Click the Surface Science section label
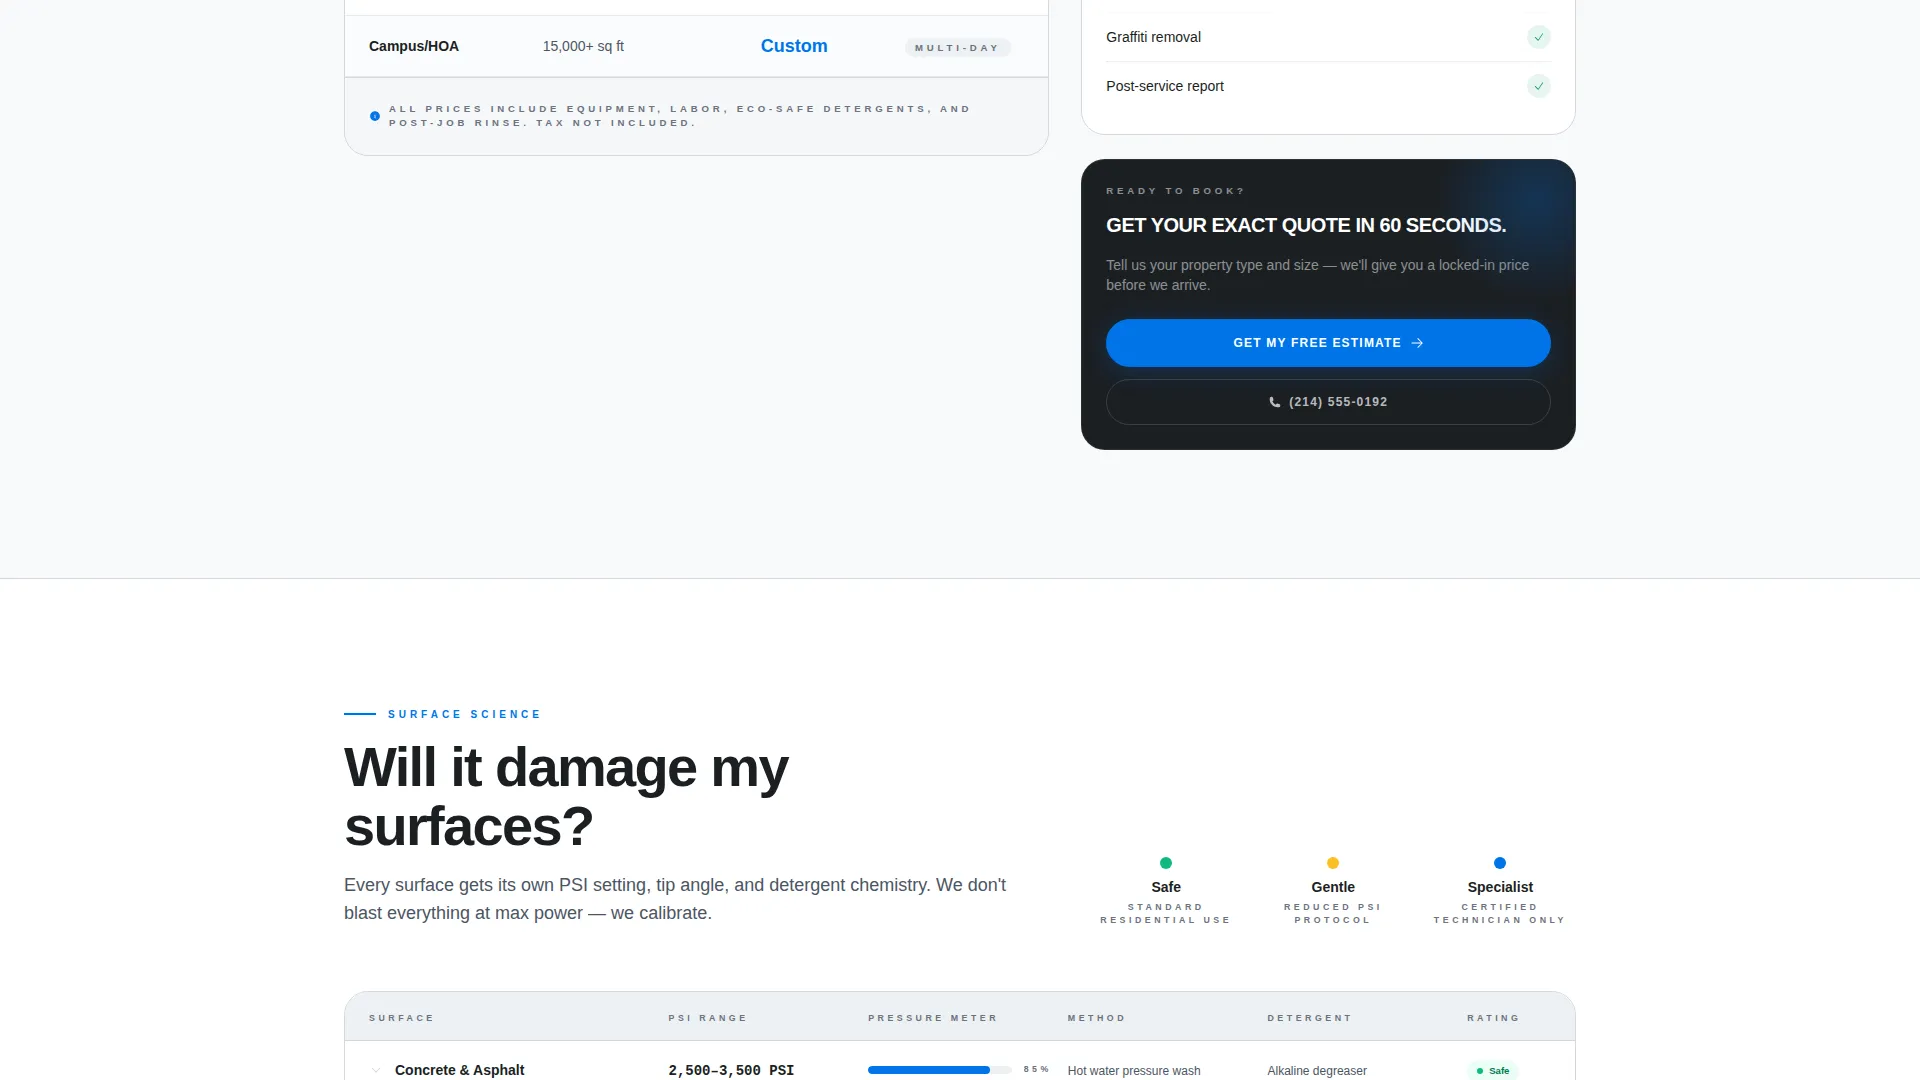This screenshot has height=1080, width=1920. point(464,714)
